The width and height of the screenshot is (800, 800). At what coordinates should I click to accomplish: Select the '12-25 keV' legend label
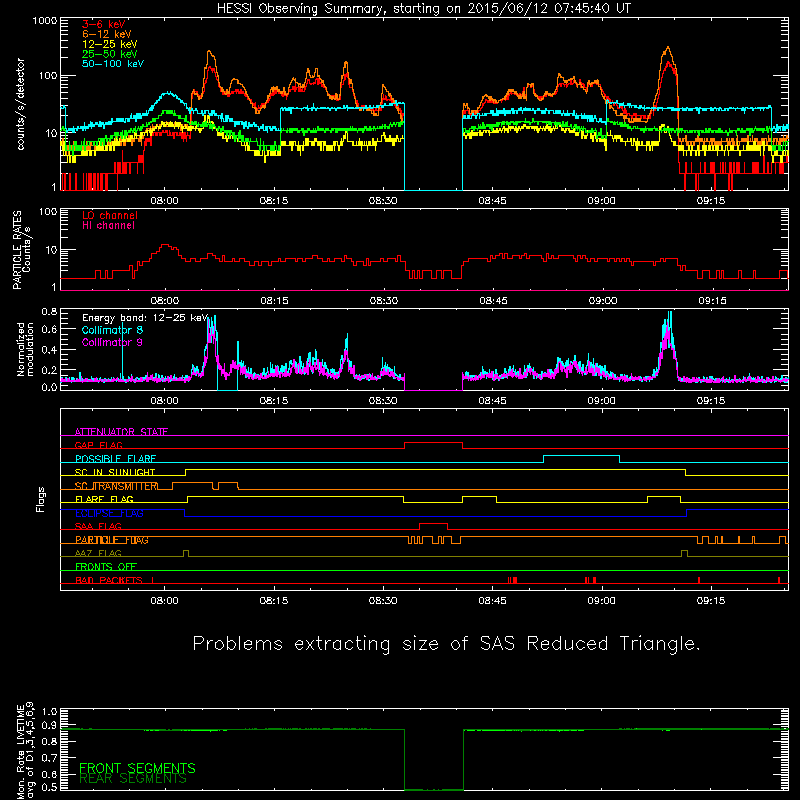tap(110, 44)
